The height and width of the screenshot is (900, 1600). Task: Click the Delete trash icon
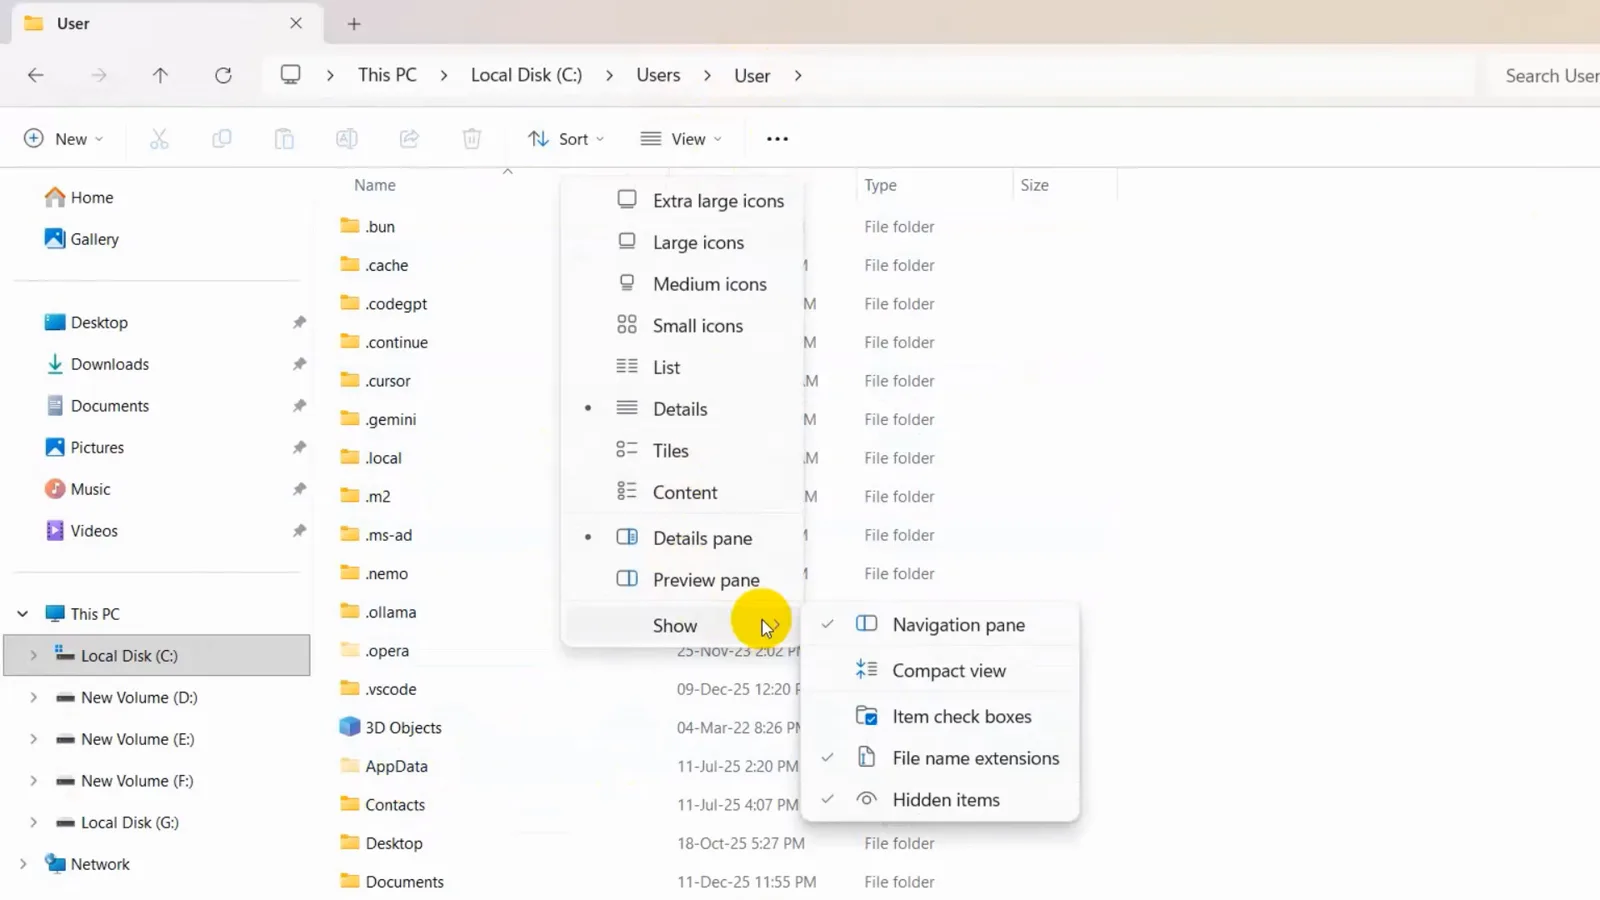pyautogui.click(x=472, y=139)
